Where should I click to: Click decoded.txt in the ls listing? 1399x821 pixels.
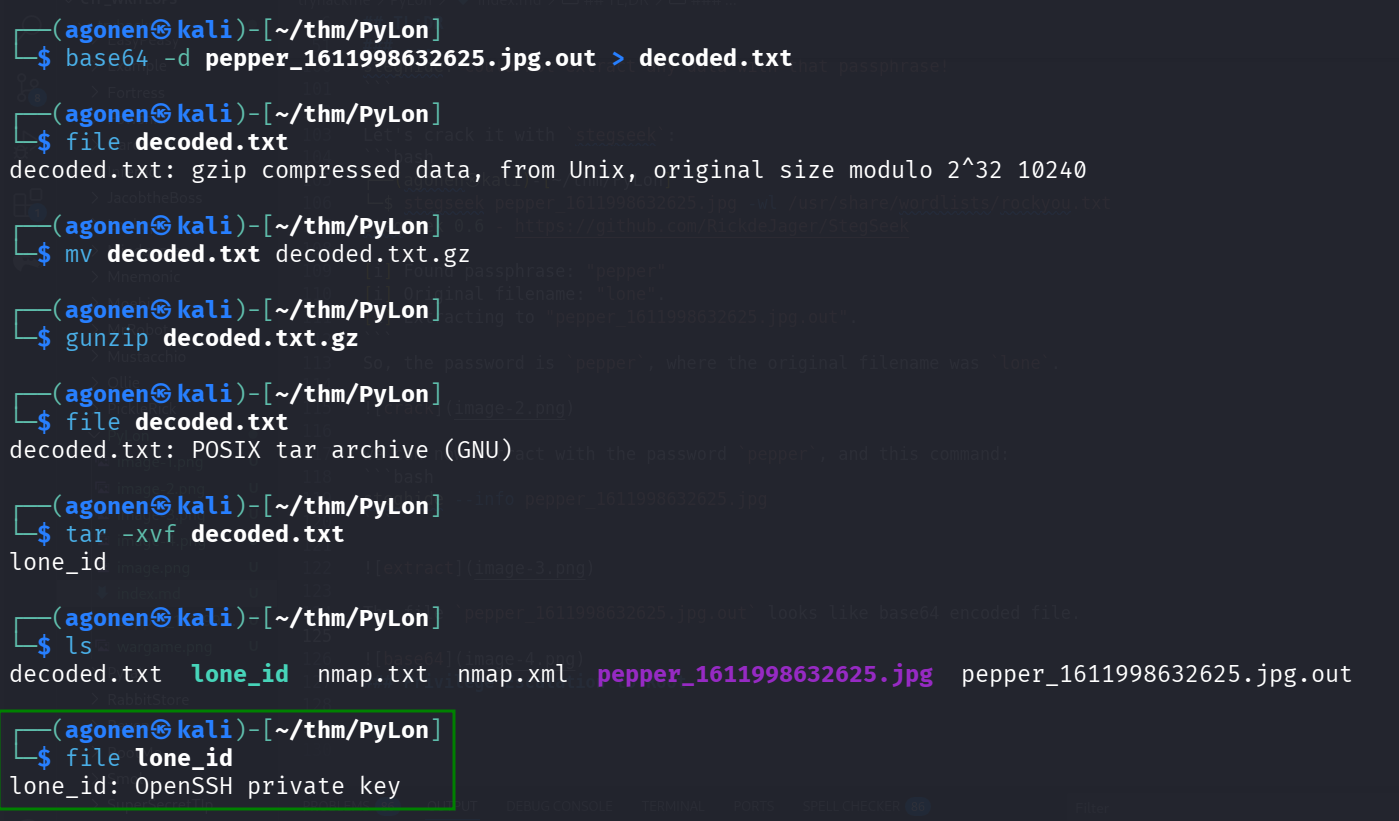85,674
